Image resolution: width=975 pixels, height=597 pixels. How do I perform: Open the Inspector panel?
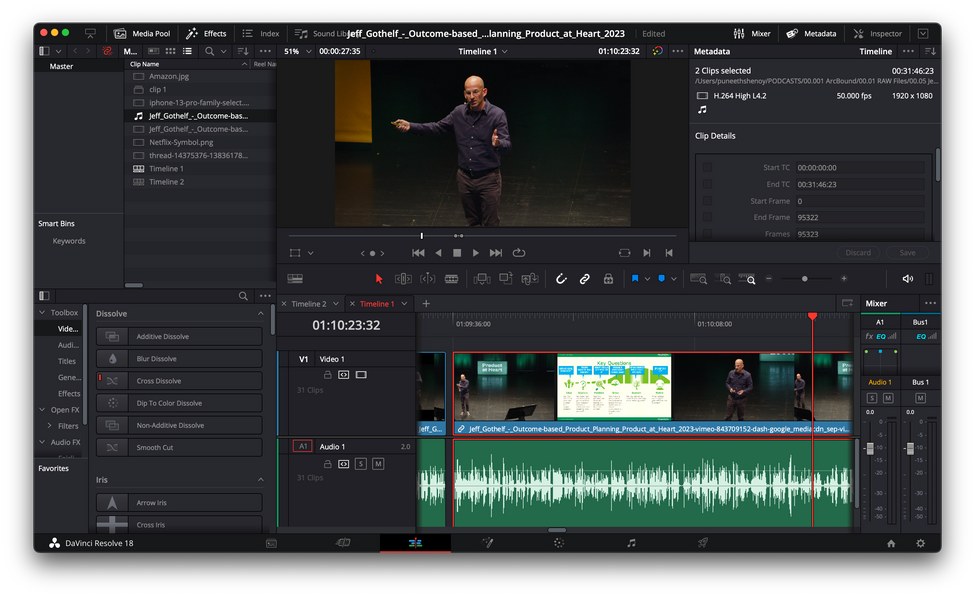tap(877, 33)
